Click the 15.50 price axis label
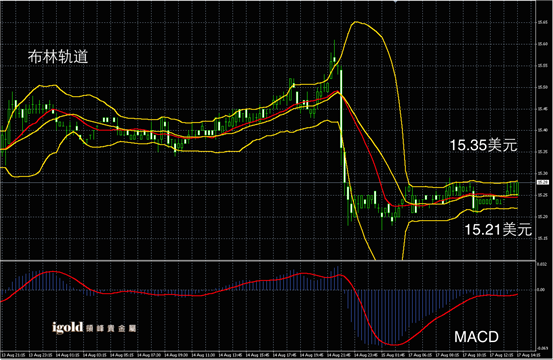The height and width of the screenshot is (360, 553). pyautogui.click(x=542, y=87)
